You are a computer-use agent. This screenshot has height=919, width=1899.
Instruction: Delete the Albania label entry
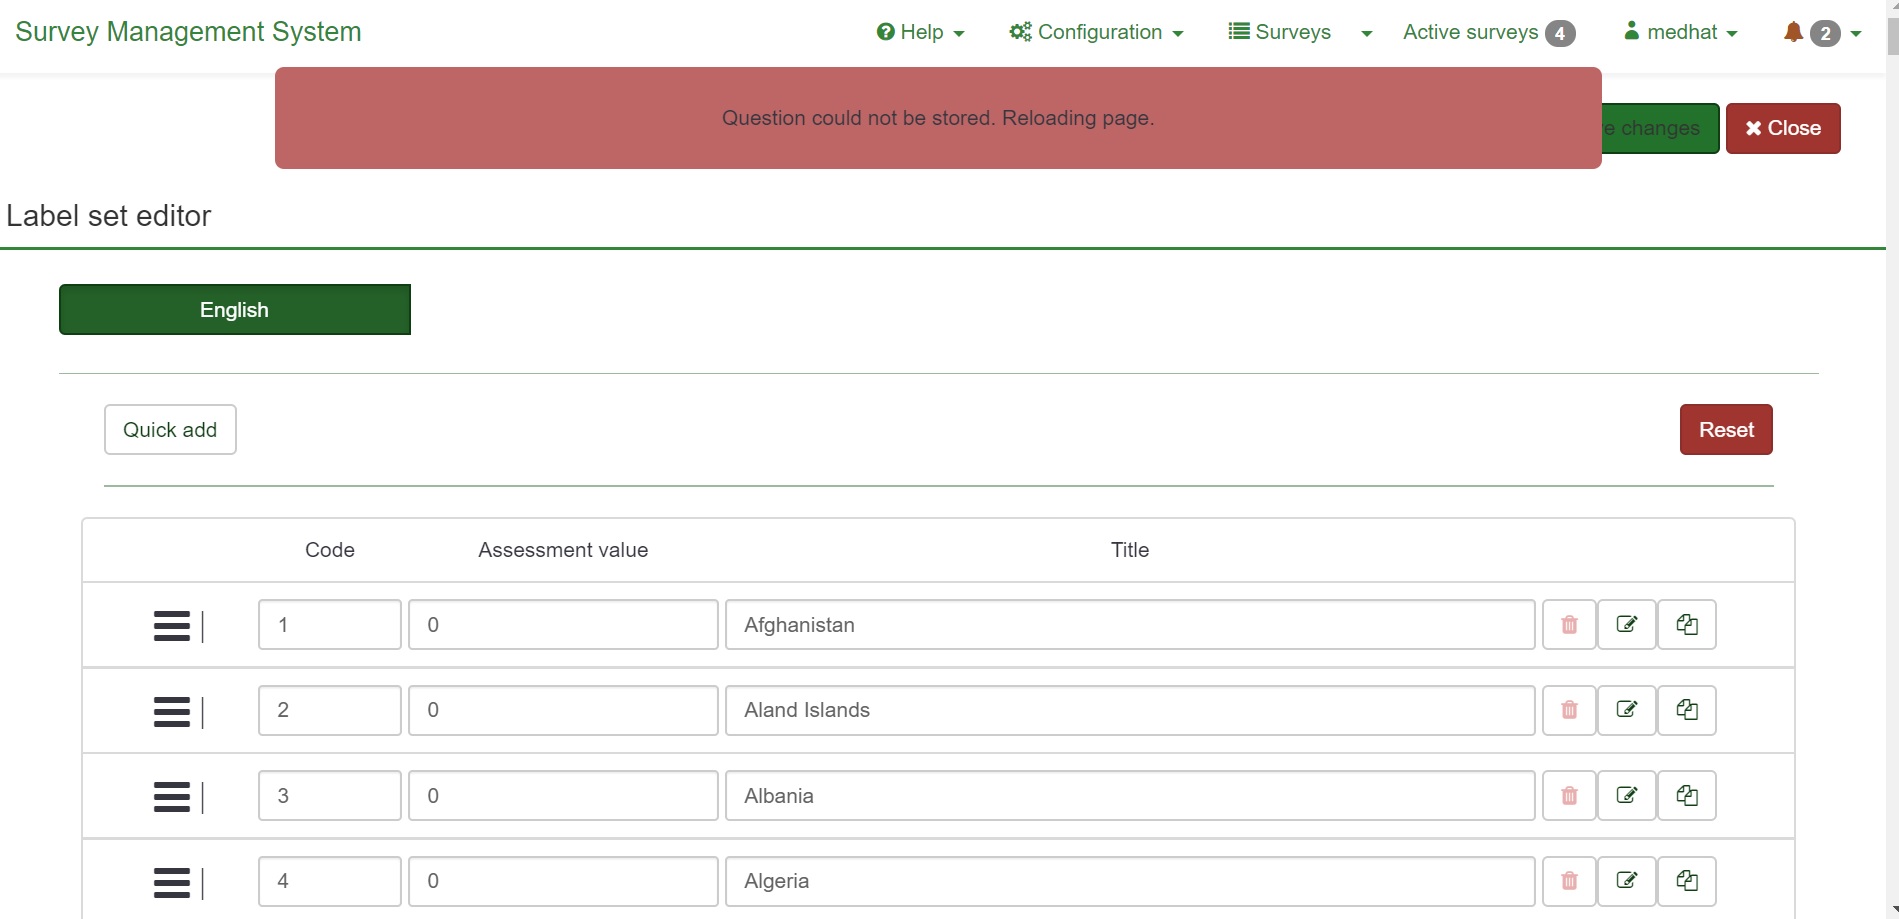[1569, 796]
